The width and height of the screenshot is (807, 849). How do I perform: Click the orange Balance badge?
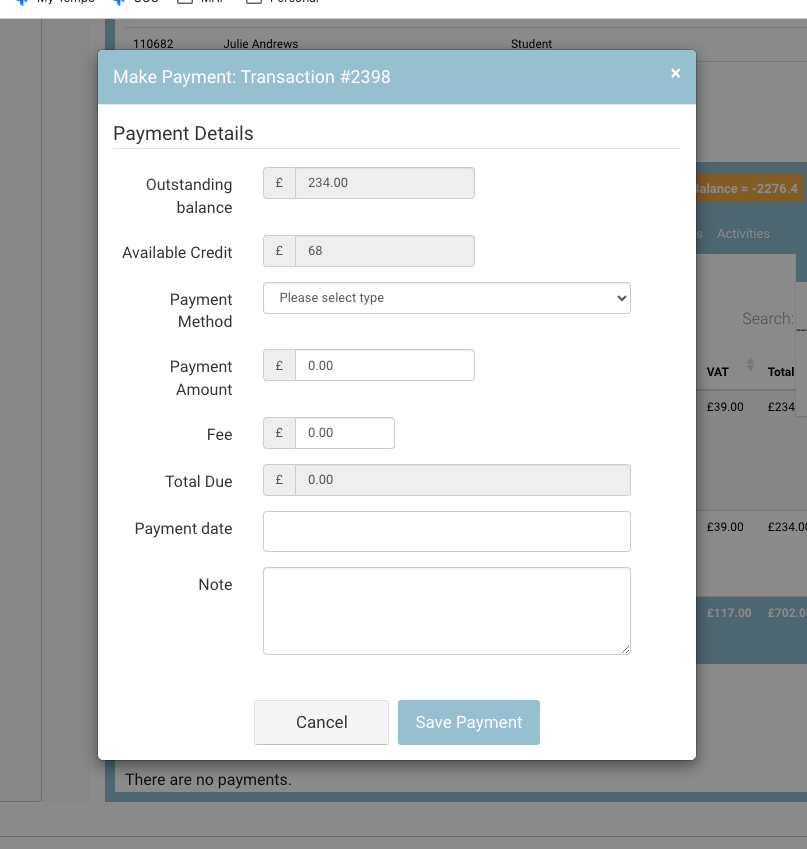[x=748, y=188]
